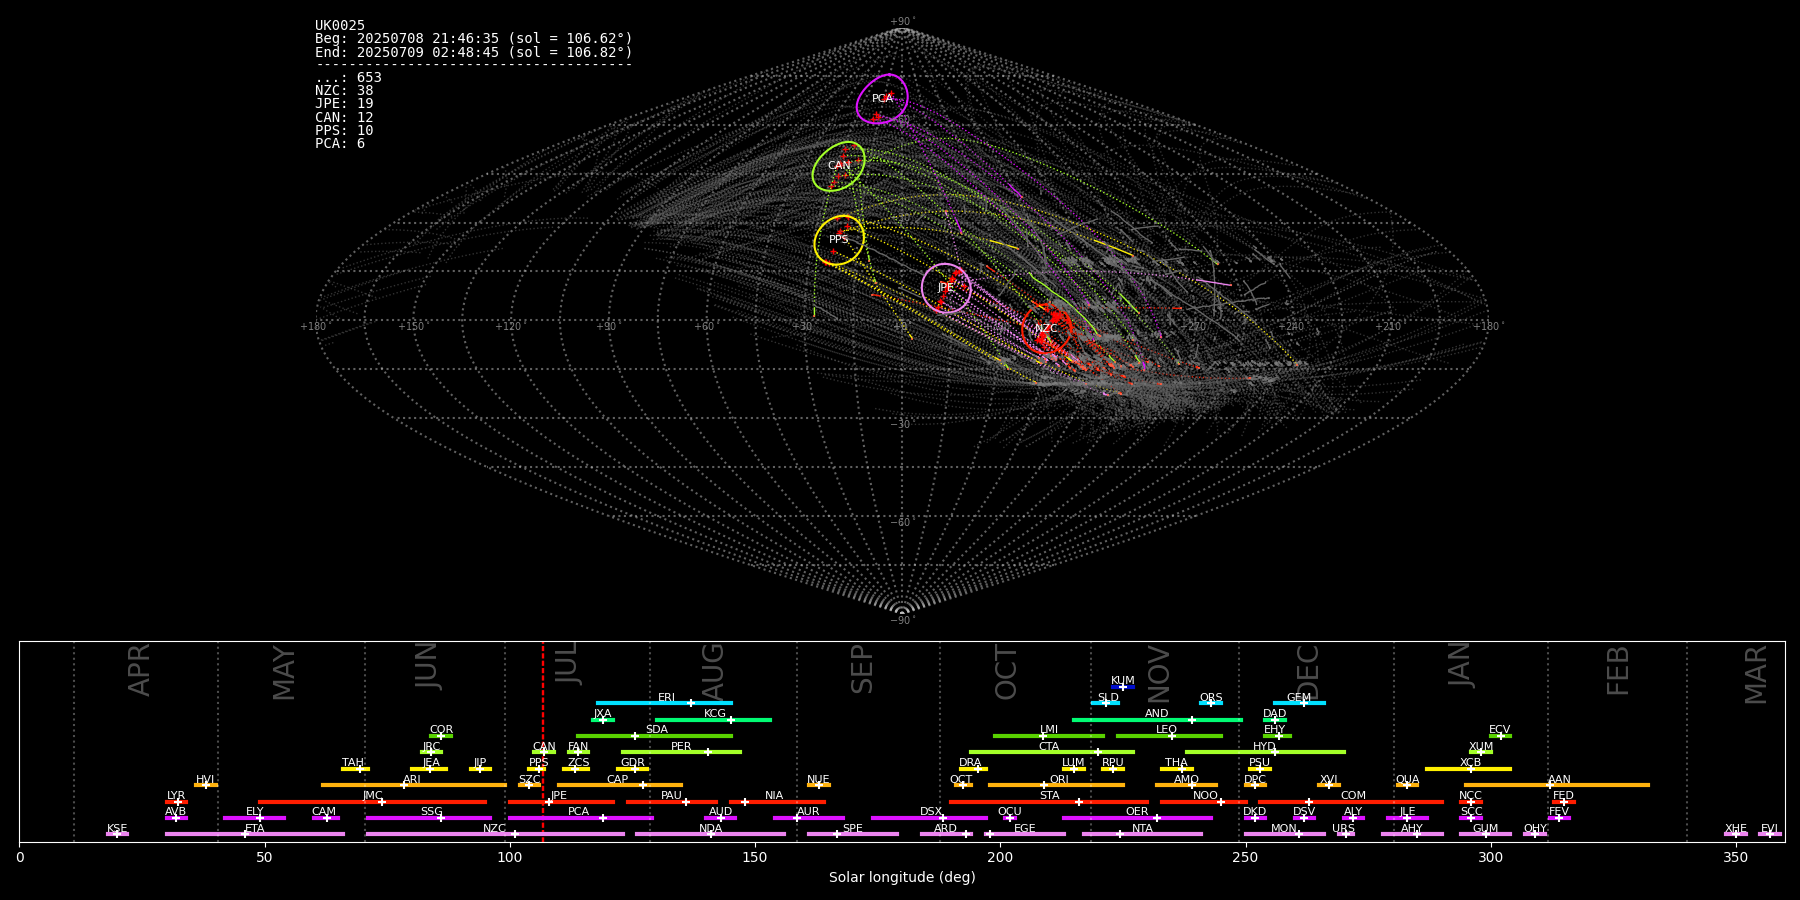Viewport: 1800px width, 900px height.
Task: Click the 200 tick on solar longitude axis
Action: pyautogui.click(x=1000, y=857)
